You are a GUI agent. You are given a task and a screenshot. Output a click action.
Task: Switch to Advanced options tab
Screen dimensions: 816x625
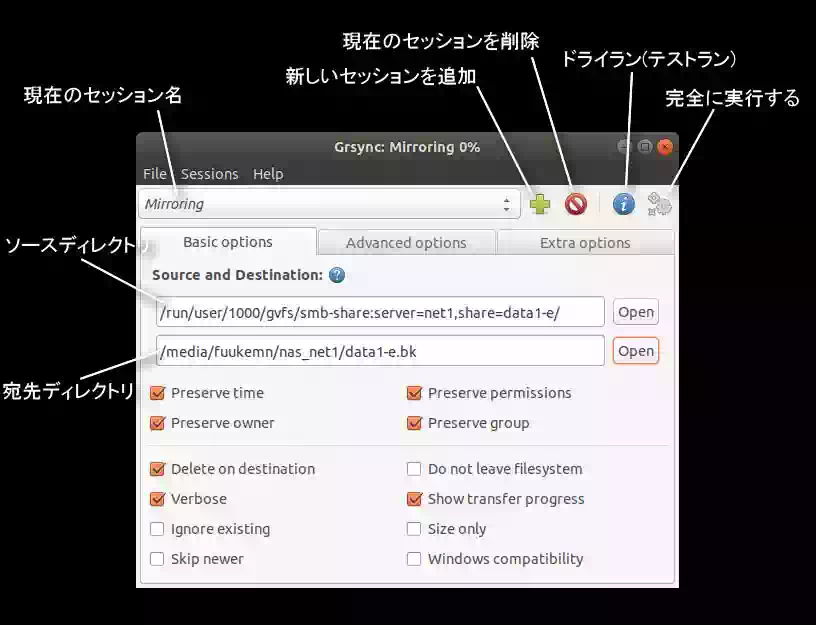coord(406,243)
